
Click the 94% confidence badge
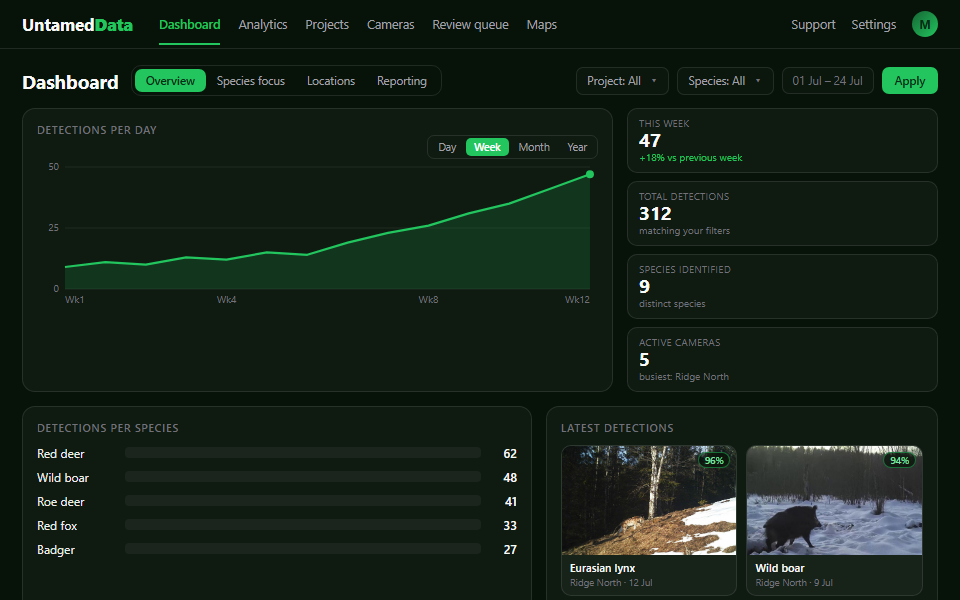tap(899, 460)
